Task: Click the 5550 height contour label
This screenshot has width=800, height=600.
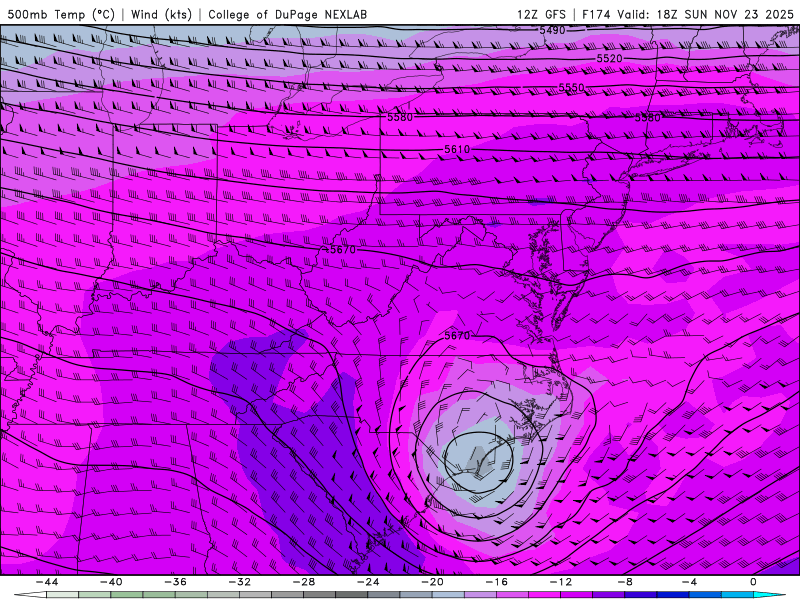Action: point(571,88)
